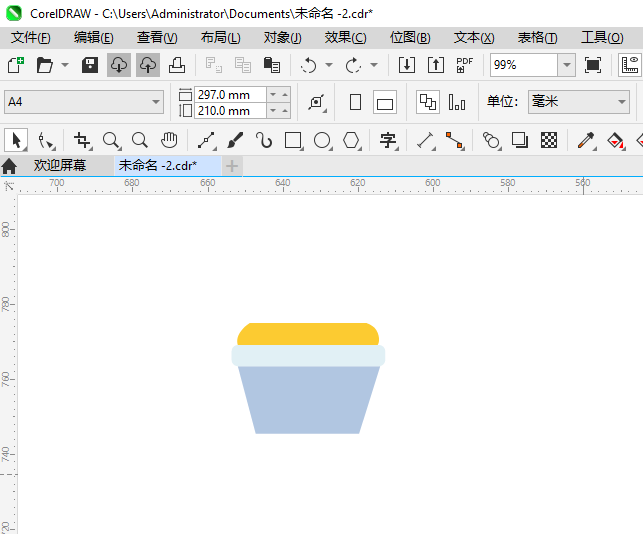
Task: Click the Cut icon in the toolbar
Action: (214, 65)
